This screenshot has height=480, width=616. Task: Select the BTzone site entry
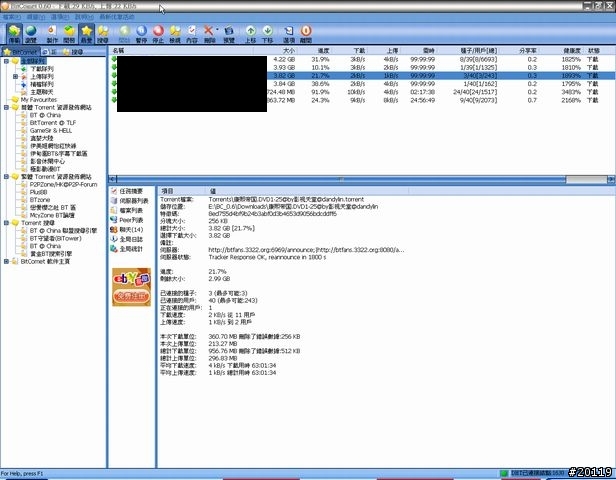click(x=40, y=200)
